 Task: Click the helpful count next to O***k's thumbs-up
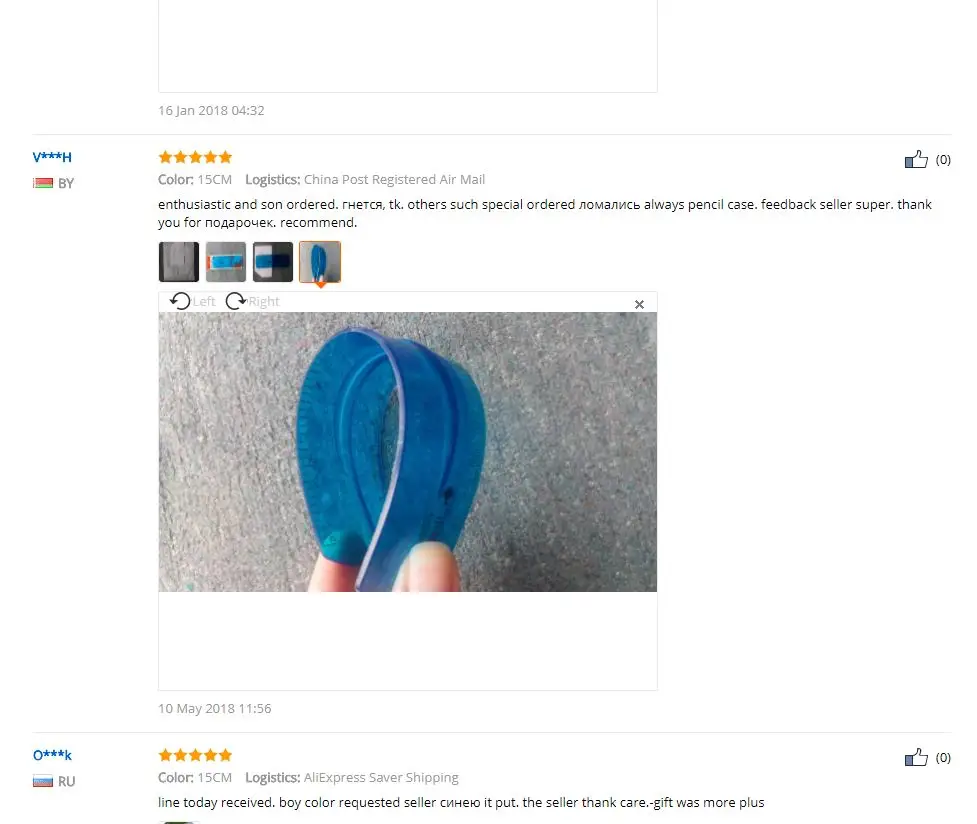(x=943, y=758)
